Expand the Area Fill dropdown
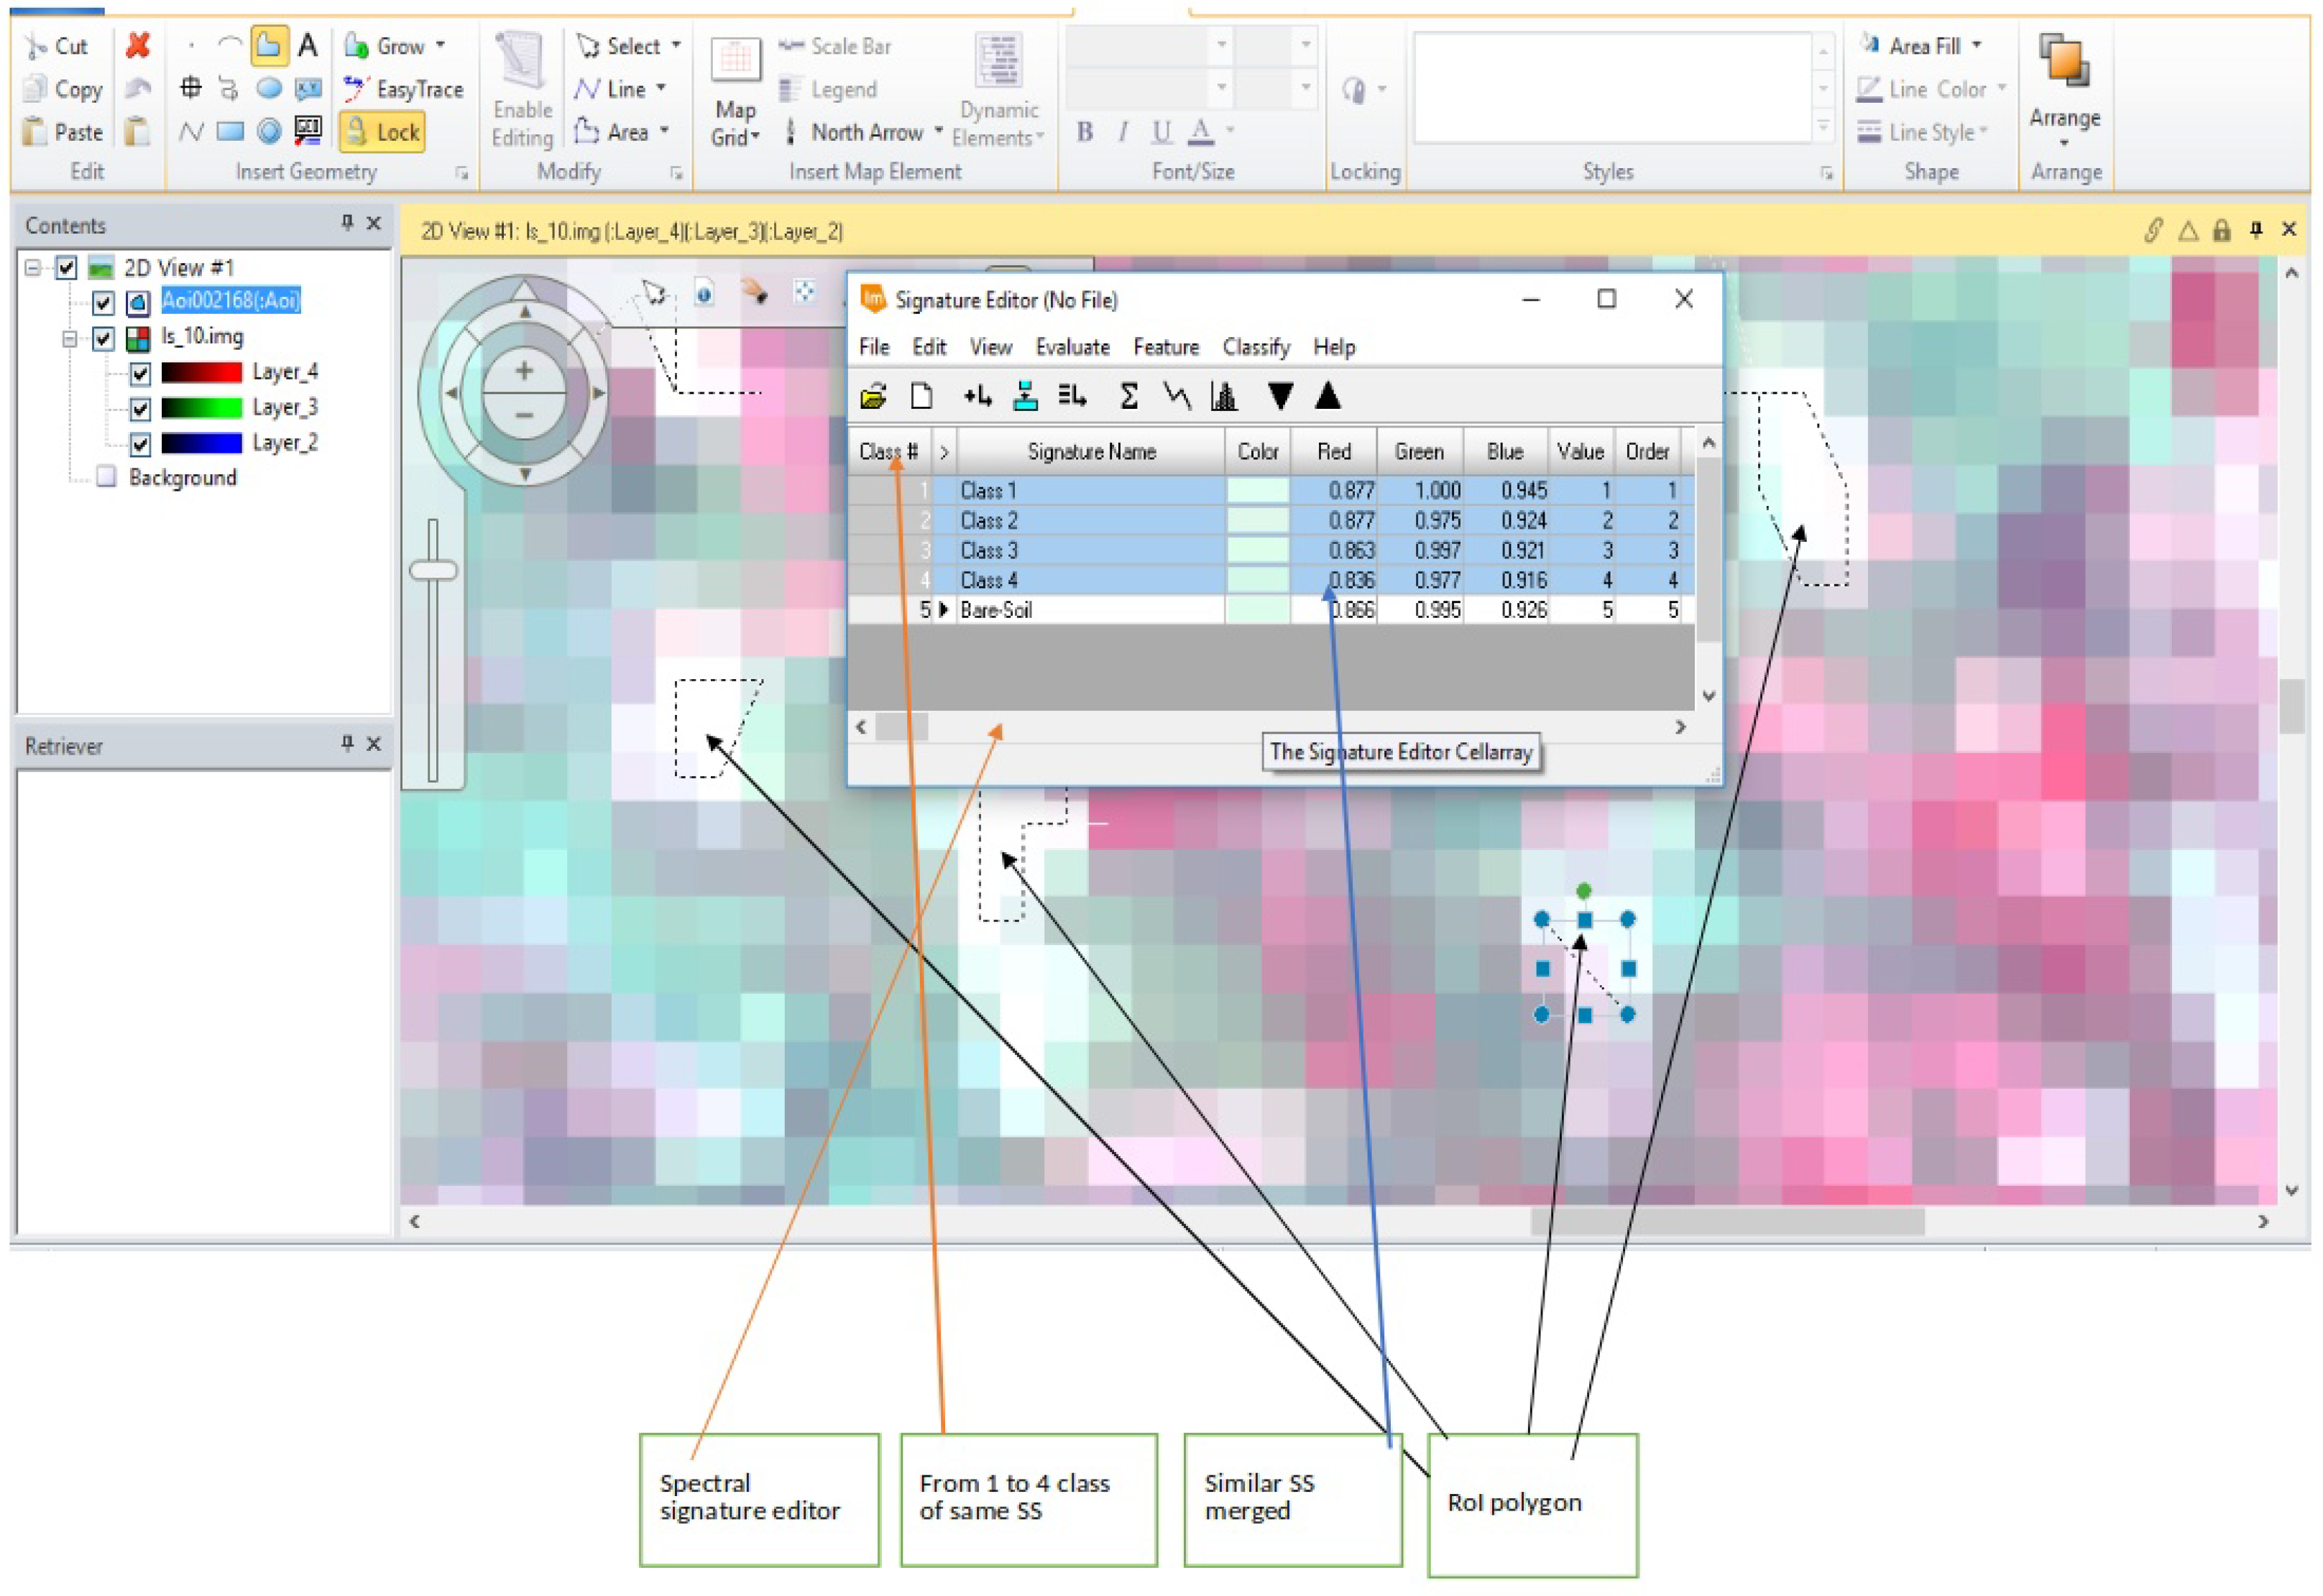Image resolution: width=2323 pixels, height=1596 pixels. pyautogui.click(x=1976, y=46)
